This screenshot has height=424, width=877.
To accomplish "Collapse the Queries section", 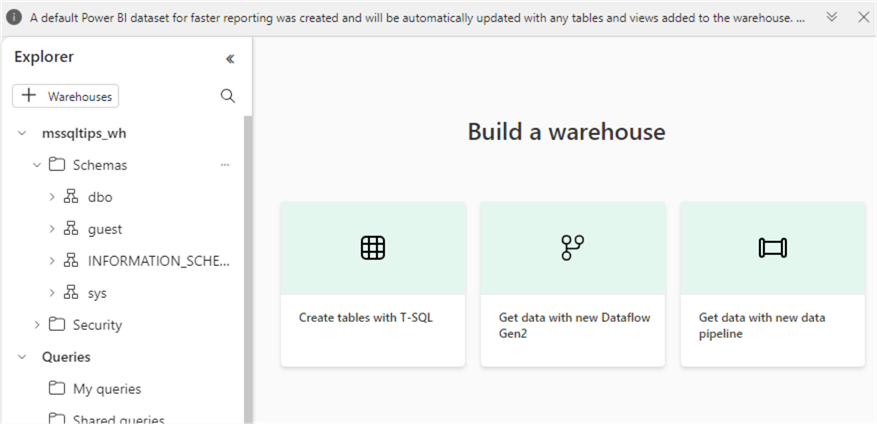I will point(22,357).
